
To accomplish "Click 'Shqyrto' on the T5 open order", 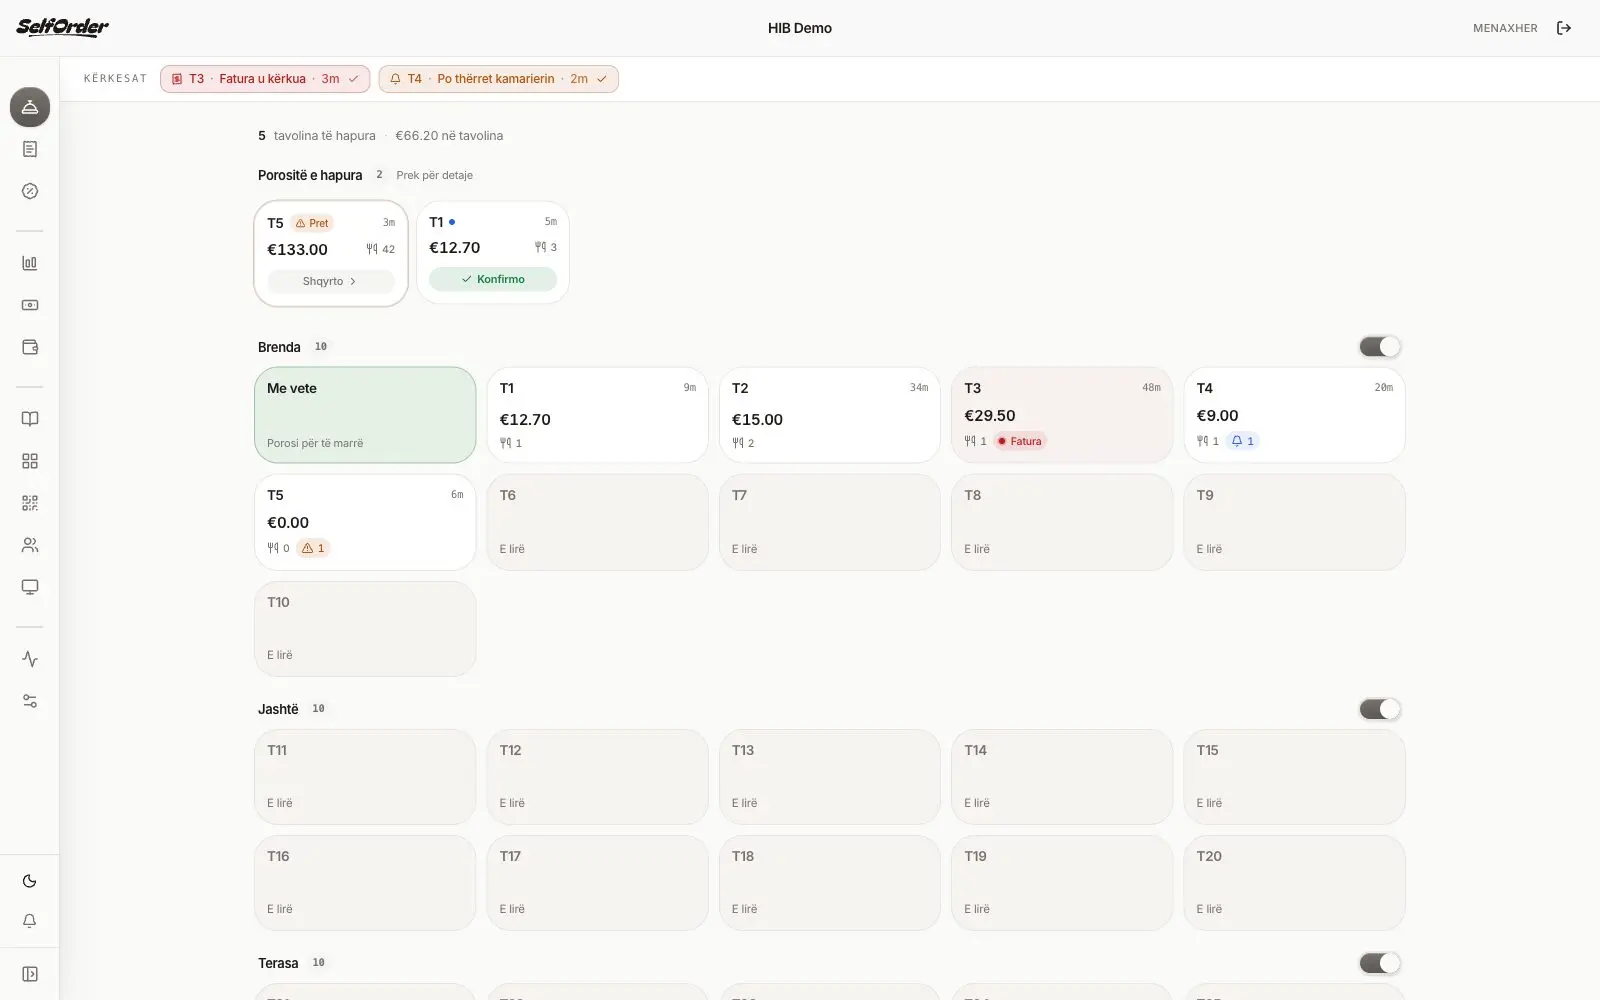I will pos(330,281).
